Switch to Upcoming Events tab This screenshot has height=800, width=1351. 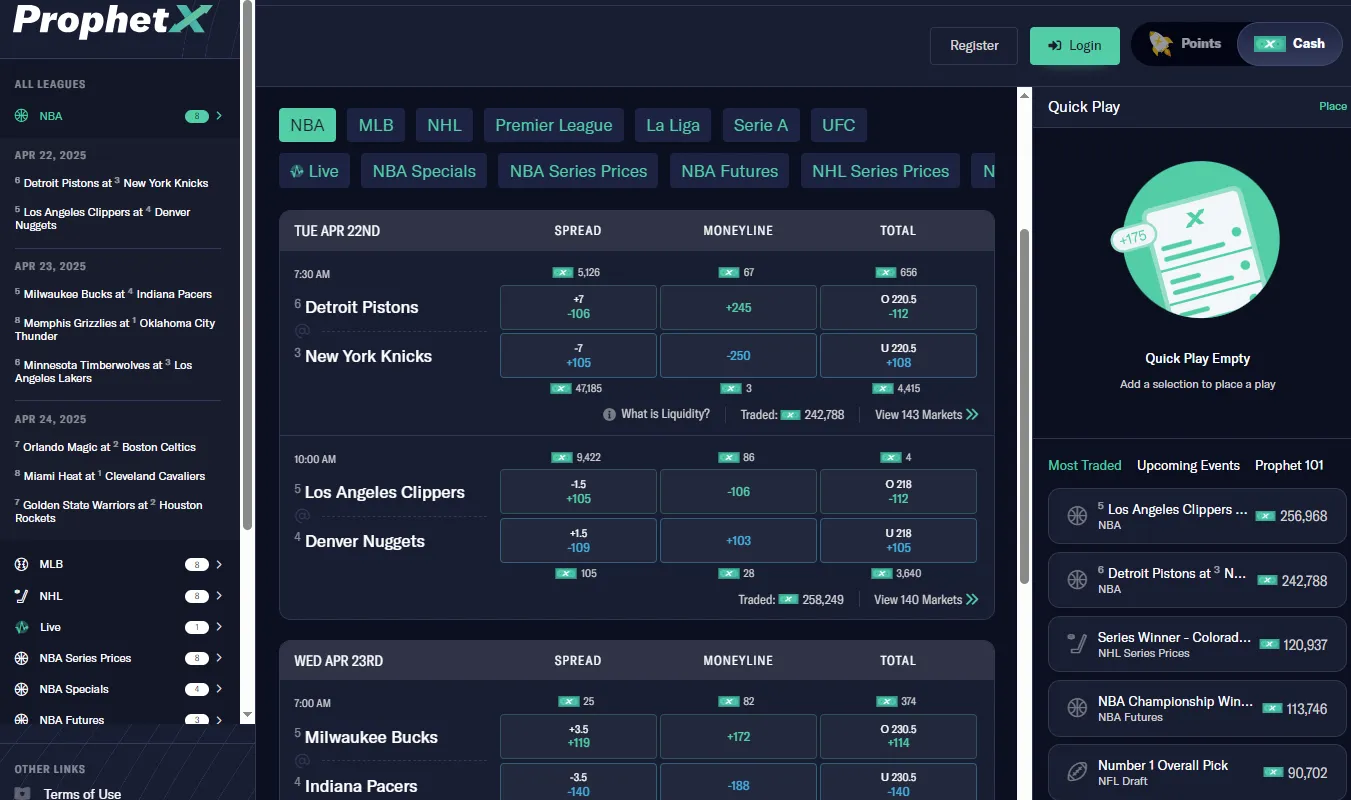pos(1188,465)
